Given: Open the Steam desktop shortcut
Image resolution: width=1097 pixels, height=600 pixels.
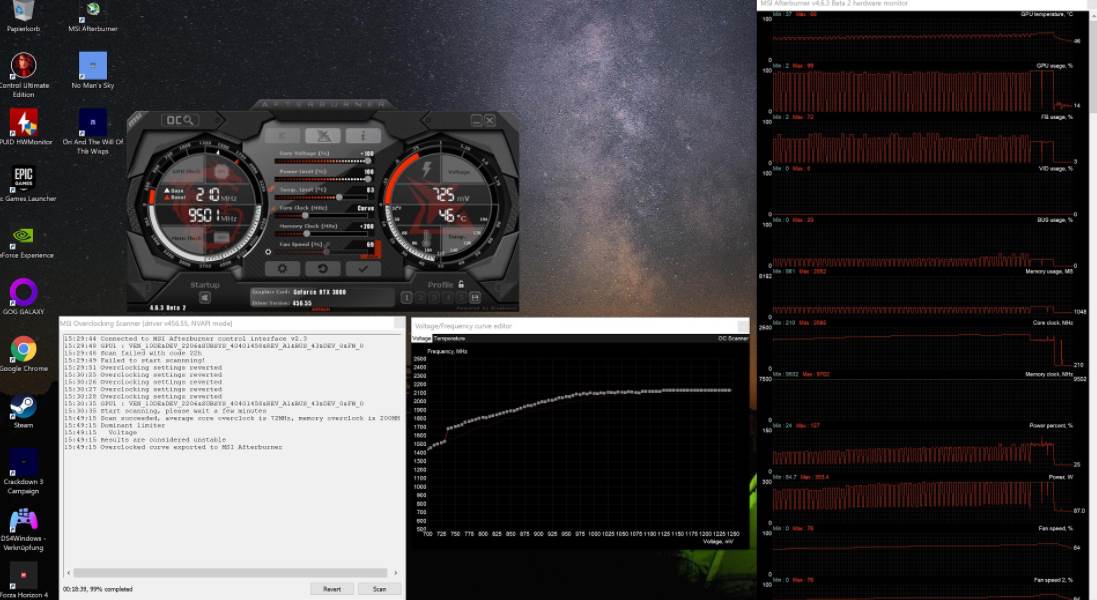Looking at the screenshot, I should pos(23,410).
